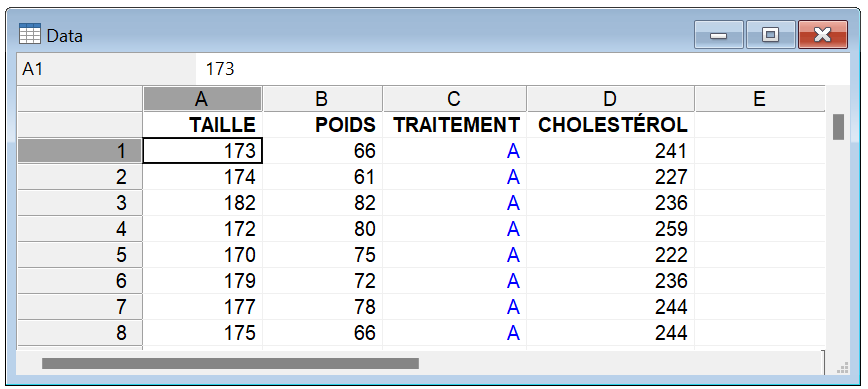Select column A header
Viewport: 868px width, 389px height.
coord(203,98)
